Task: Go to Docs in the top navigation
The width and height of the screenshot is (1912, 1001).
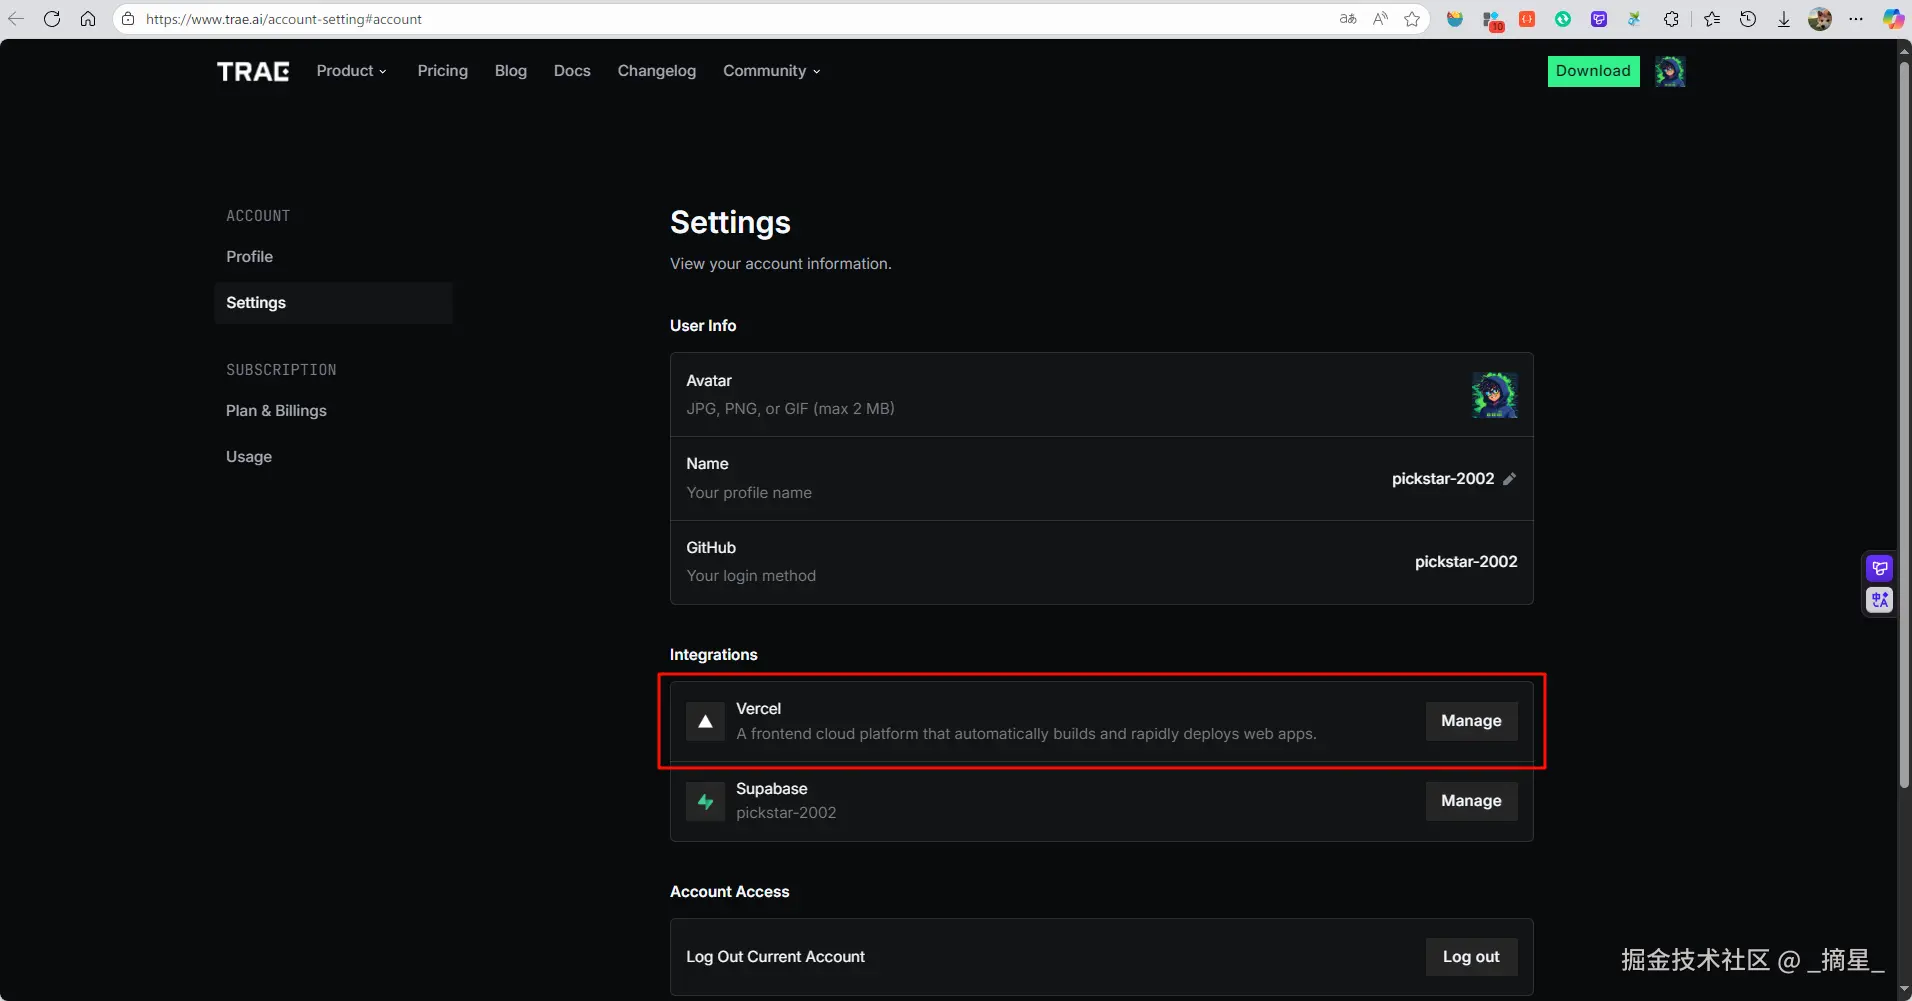Action: [x=572, y=71]
